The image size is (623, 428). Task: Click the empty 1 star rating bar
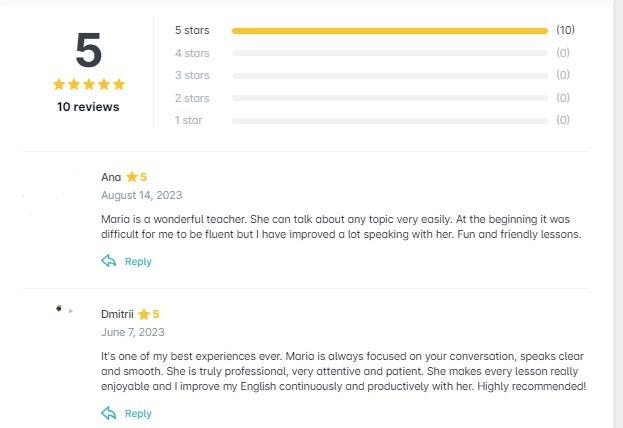(389, 120)
